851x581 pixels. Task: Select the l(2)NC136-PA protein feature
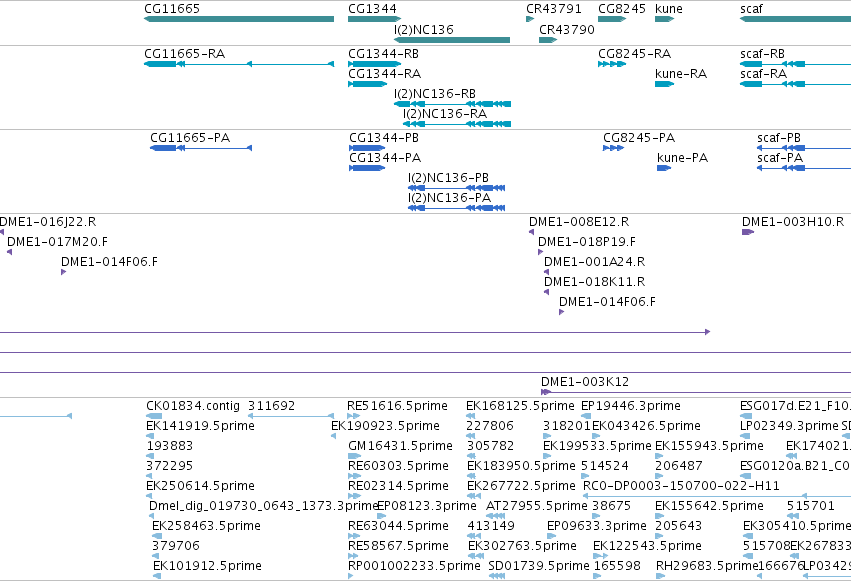(x=456, y=208)
